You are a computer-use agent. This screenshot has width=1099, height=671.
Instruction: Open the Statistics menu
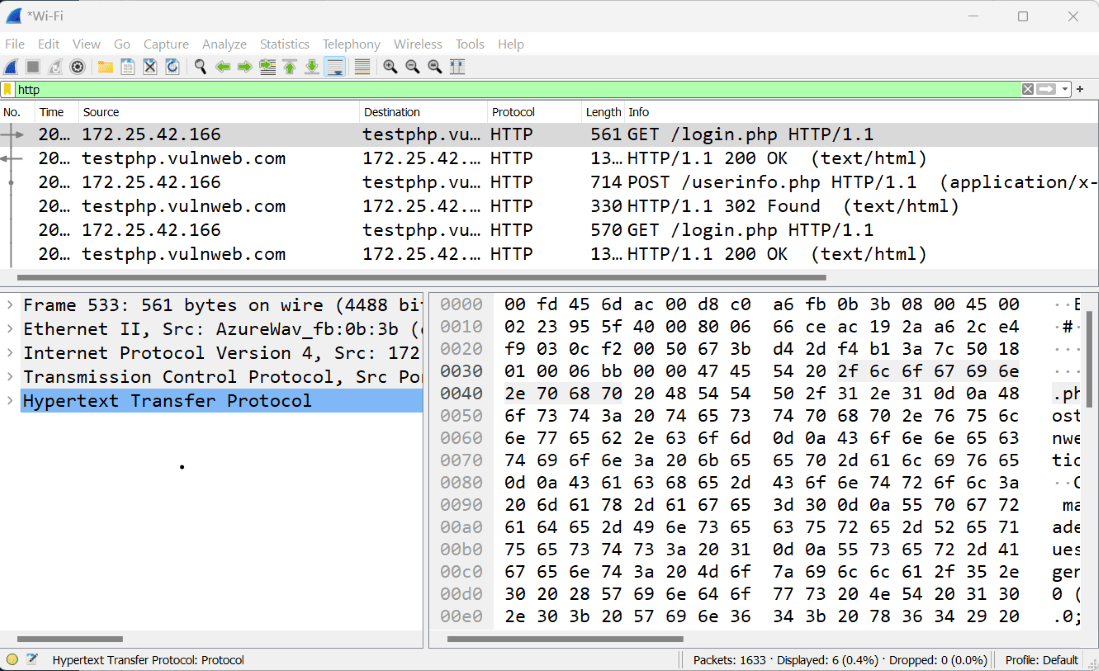(x=284, y=44)
